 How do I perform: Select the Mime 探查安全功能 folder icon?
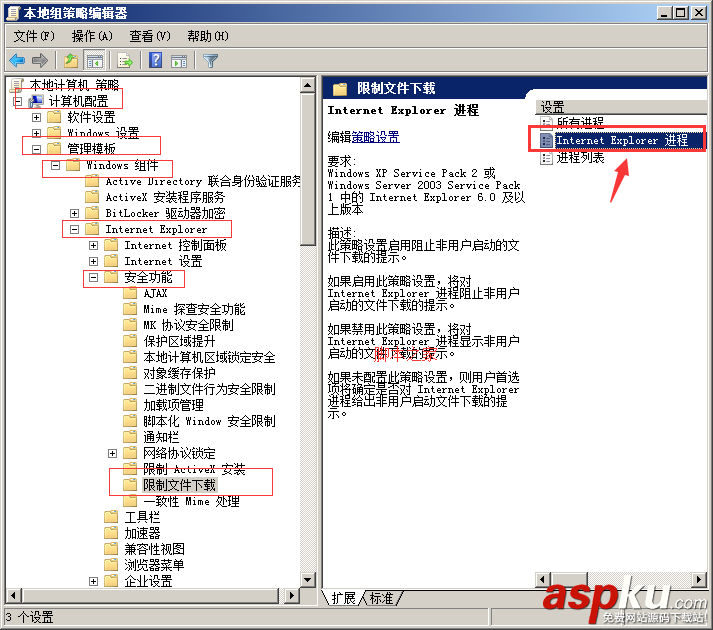coord(130,309)
